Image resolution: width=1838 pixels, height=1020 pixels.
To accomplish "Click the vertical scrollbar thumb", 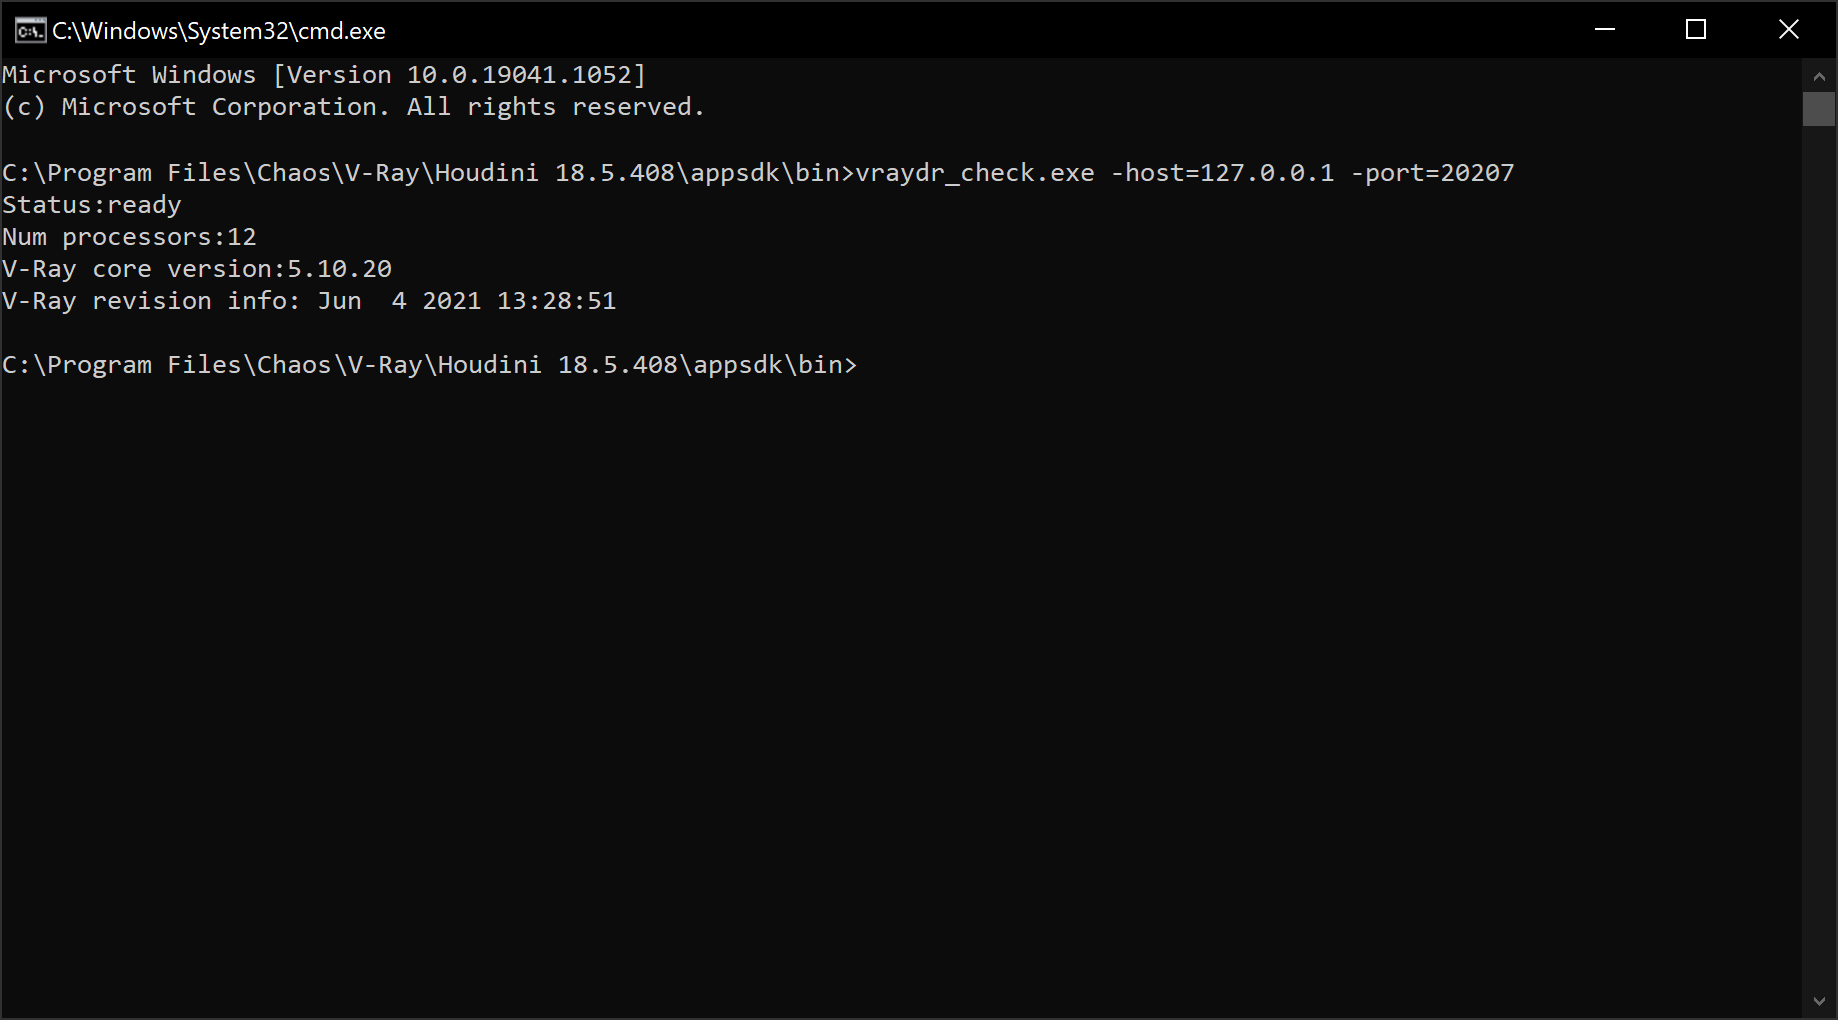I will [x=1819, y=109].
